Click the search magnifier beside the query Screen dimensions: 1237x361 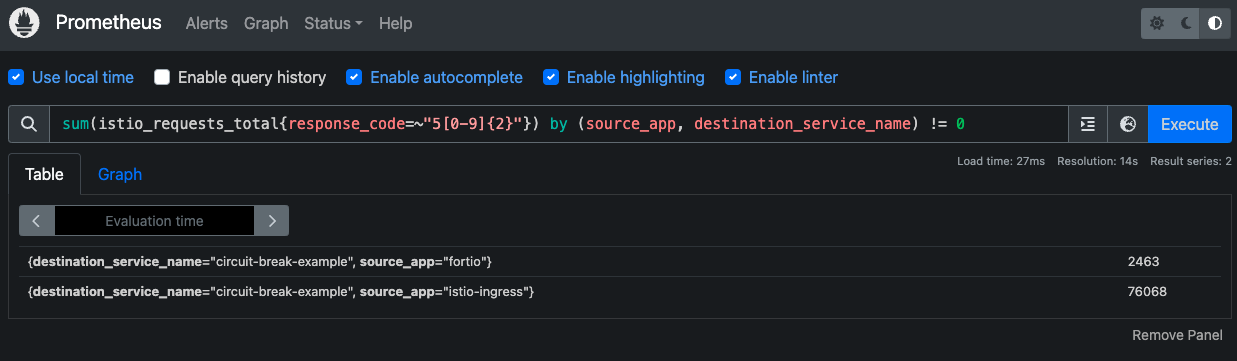coord(28,124)
